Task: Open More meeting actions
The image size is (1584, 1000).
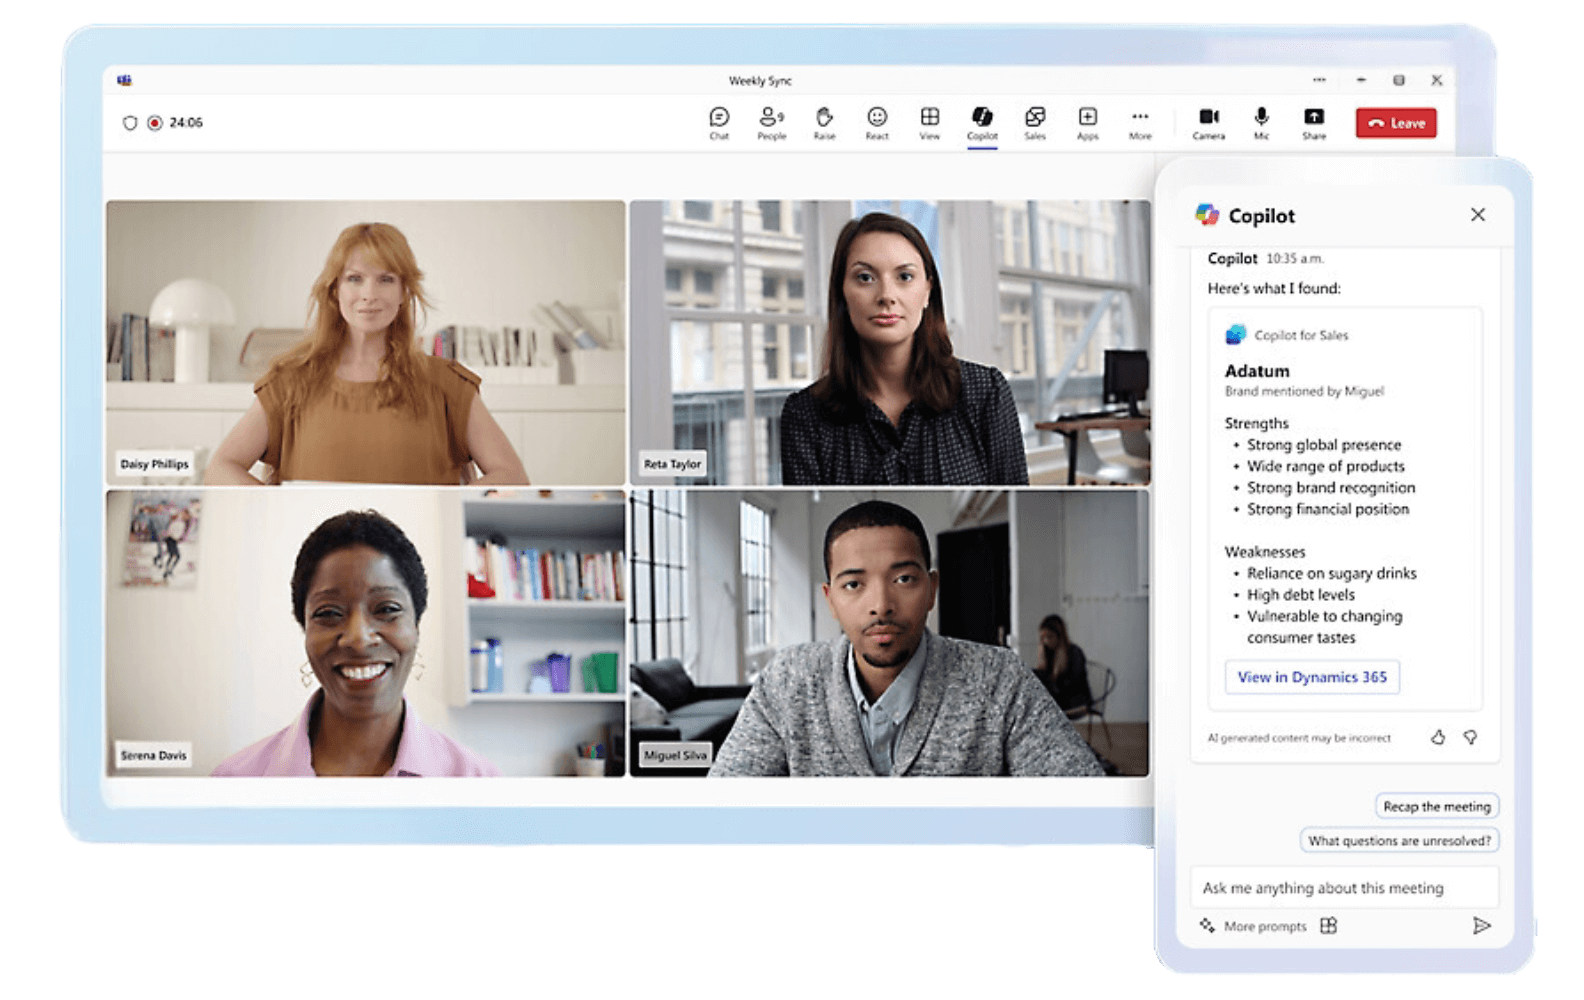Action: (1140, 123)
